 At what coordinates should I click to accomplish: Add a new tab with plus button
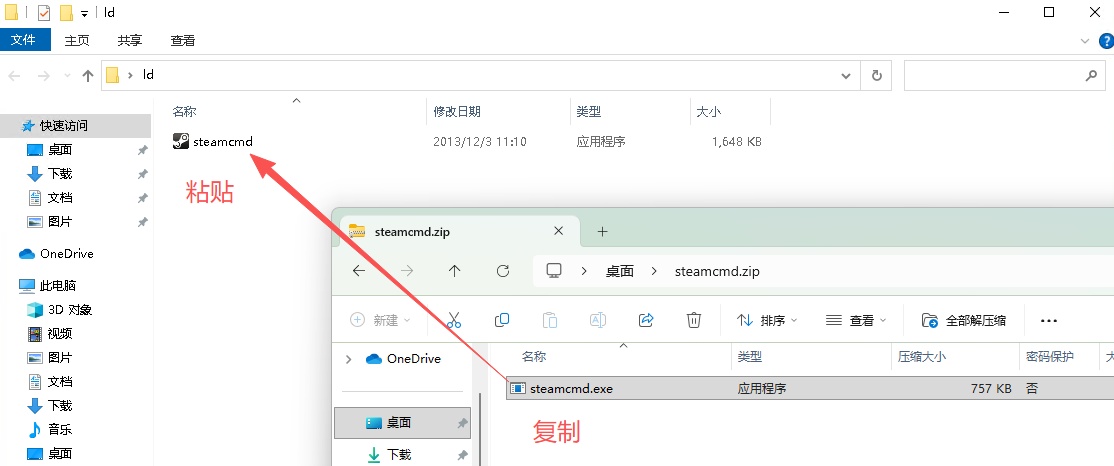[x=602, y=231]
